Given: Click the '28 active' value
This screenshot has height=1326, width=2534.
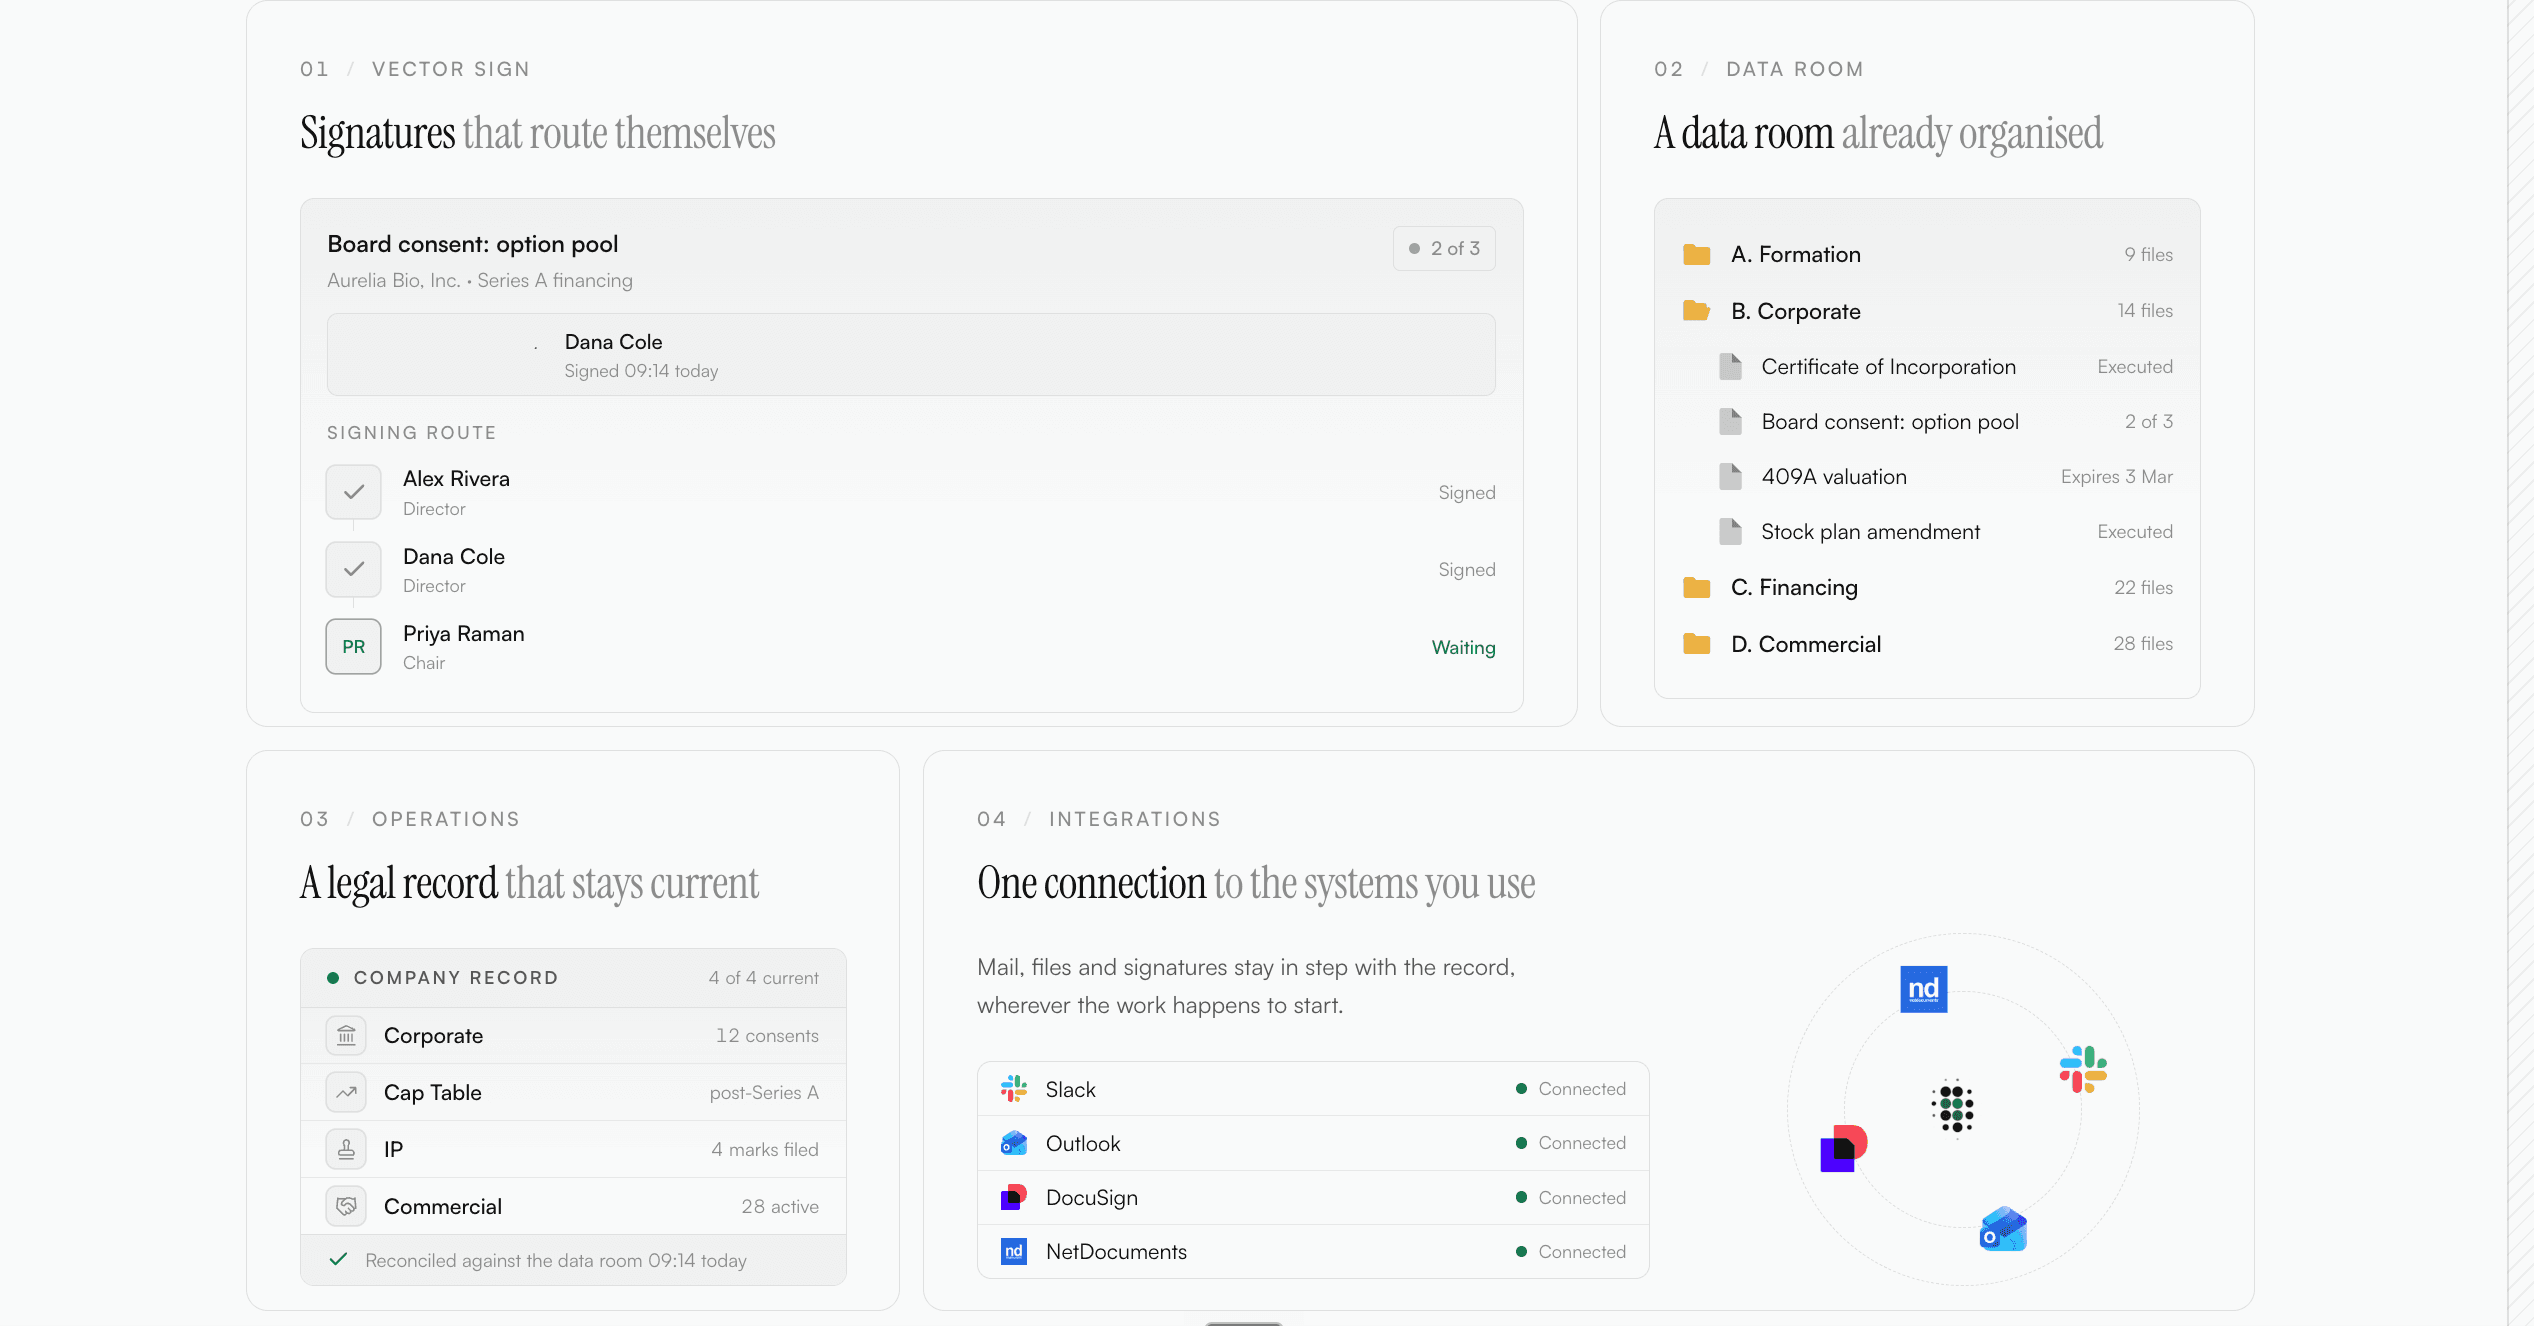Looking at the screenshot, I should click(780, 1207).
